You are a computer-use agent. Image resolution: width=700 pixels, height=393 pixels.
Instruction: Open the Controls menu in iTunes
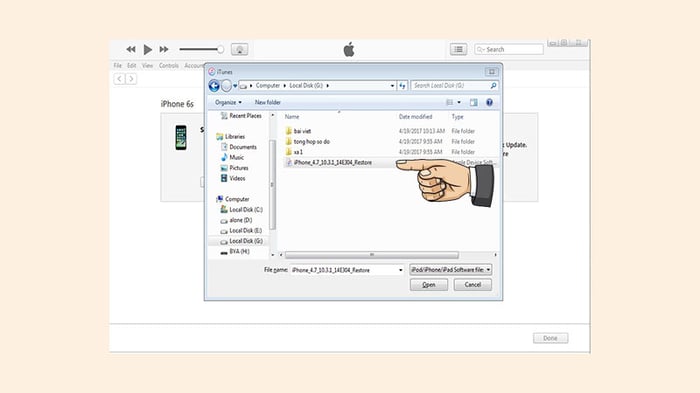coord(169,66)
